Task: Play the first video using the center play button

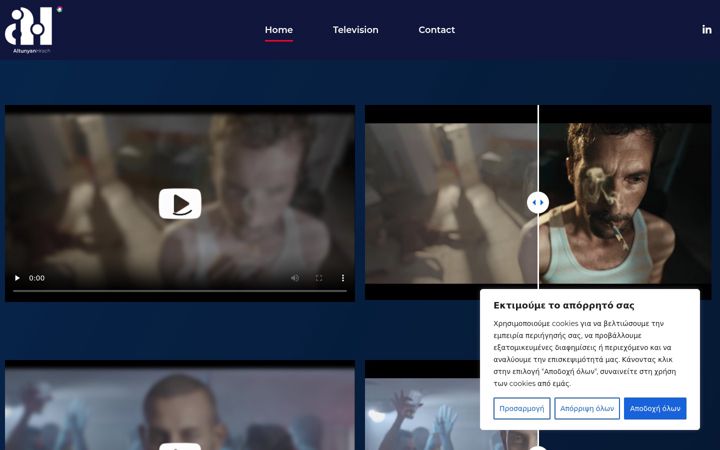Action: pos(180,203)
